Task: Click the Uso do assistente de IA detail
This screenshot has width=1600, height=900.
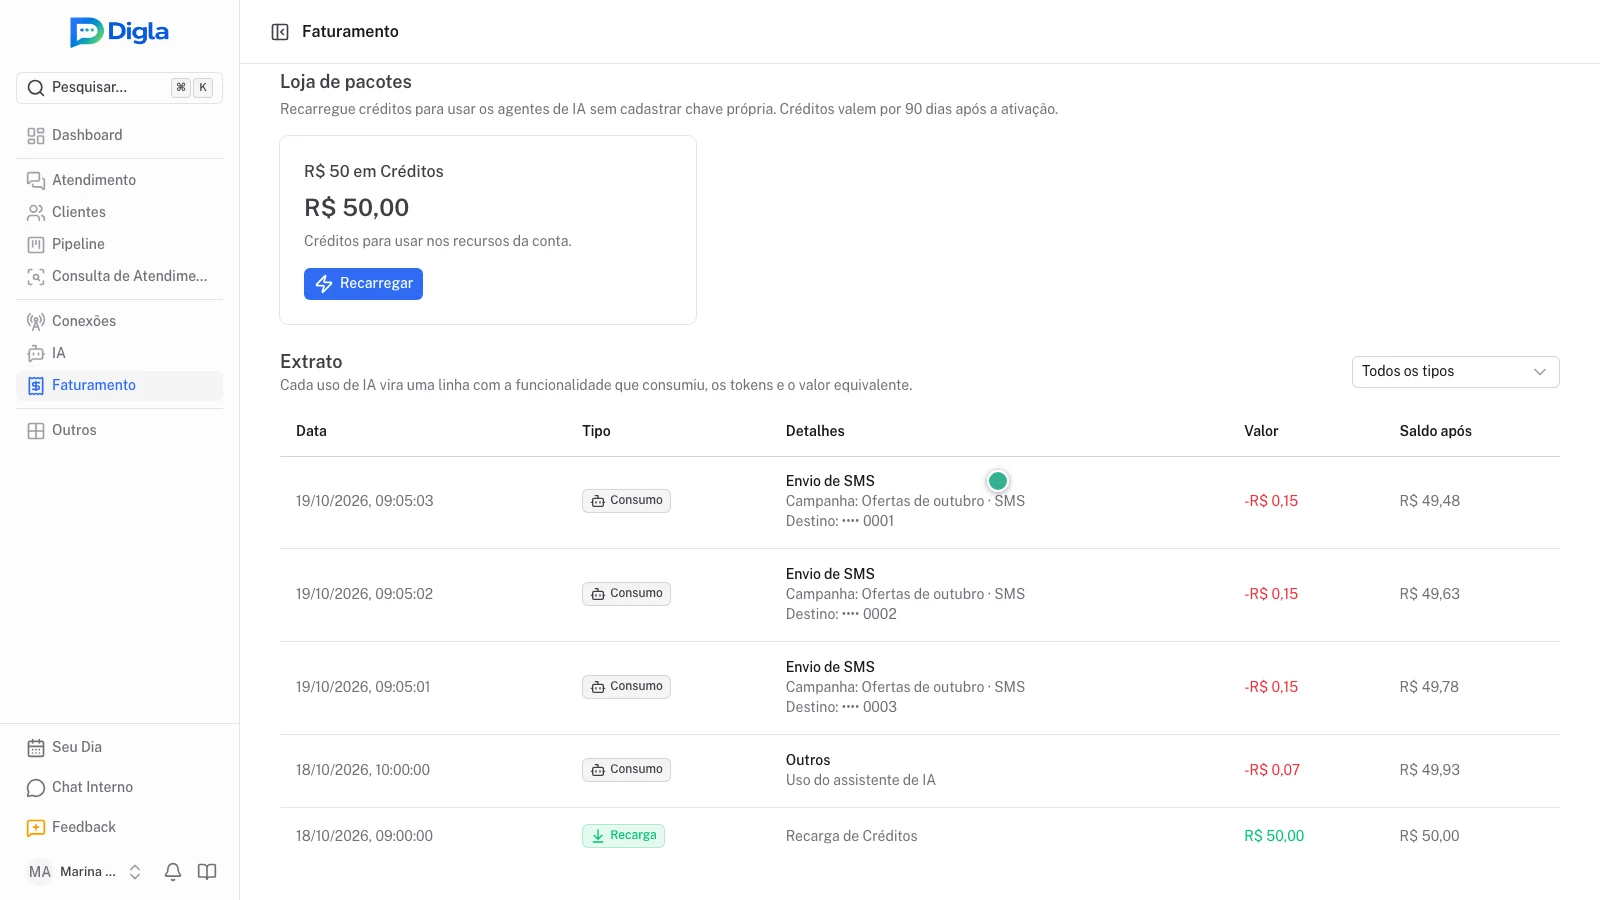Action: pyautogui.click(x=861, y=780)
